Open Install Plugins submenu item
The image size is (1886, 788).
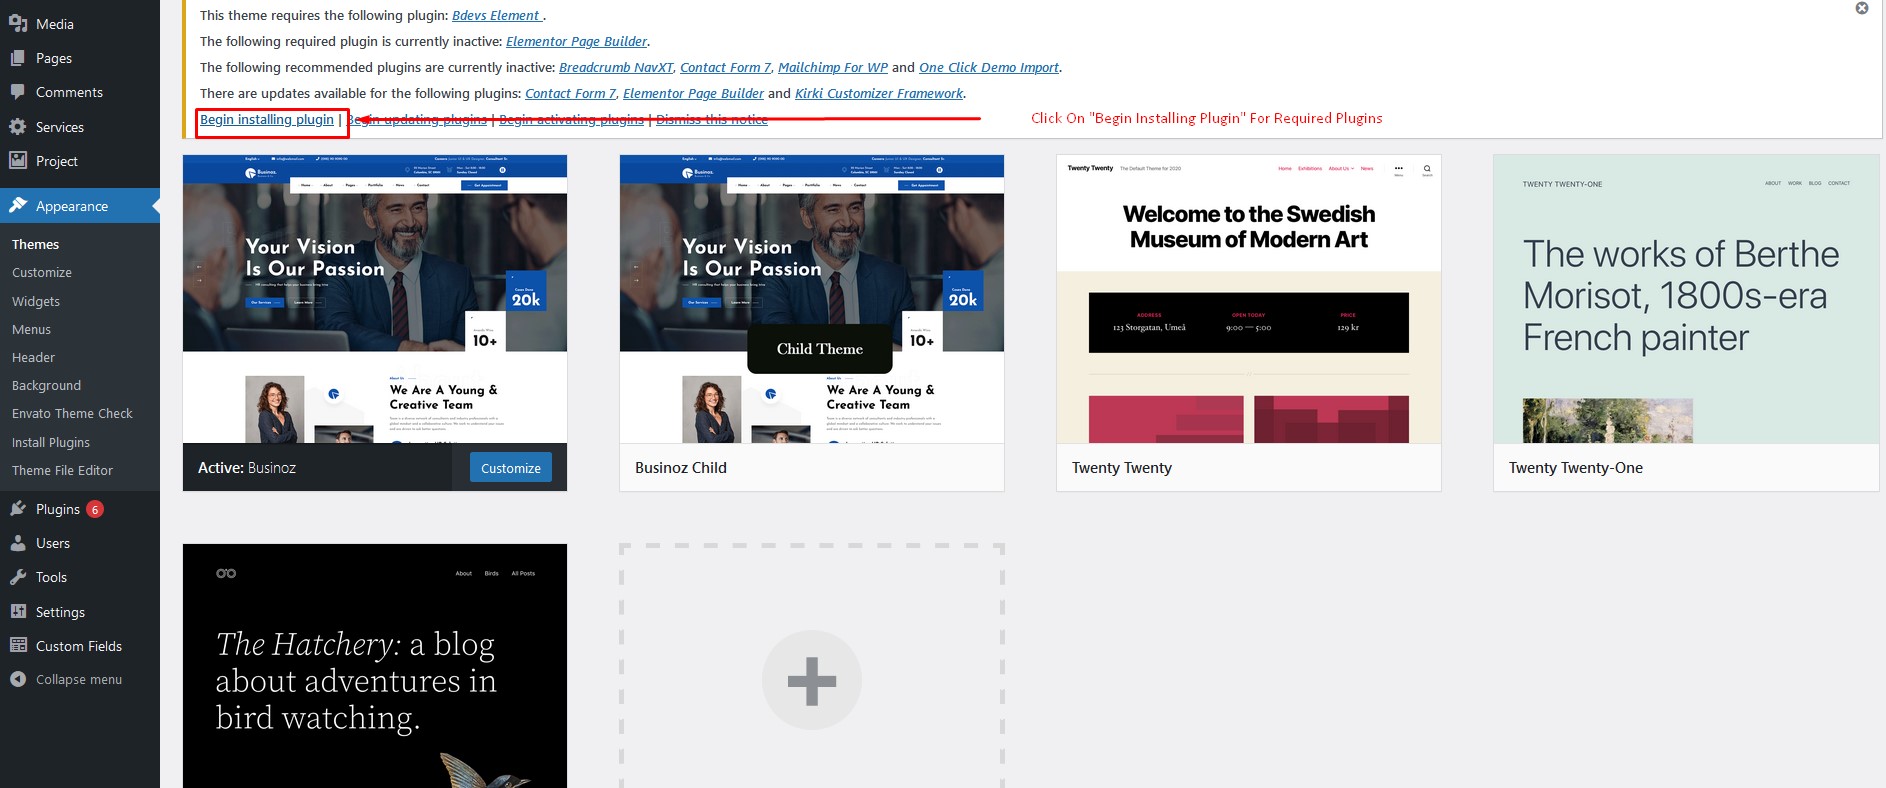(51, 442)
